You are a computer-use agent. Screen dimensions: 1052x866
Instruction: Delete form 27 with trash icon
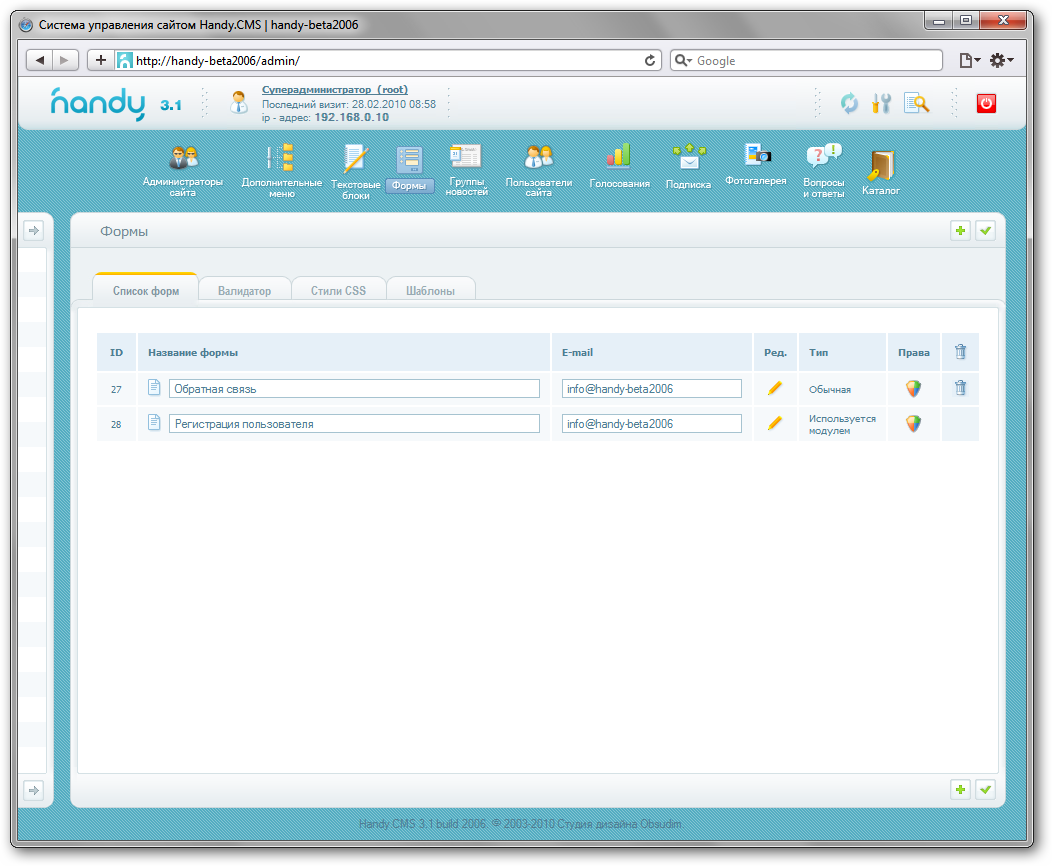pyautogui.click(x=960, y=389)
